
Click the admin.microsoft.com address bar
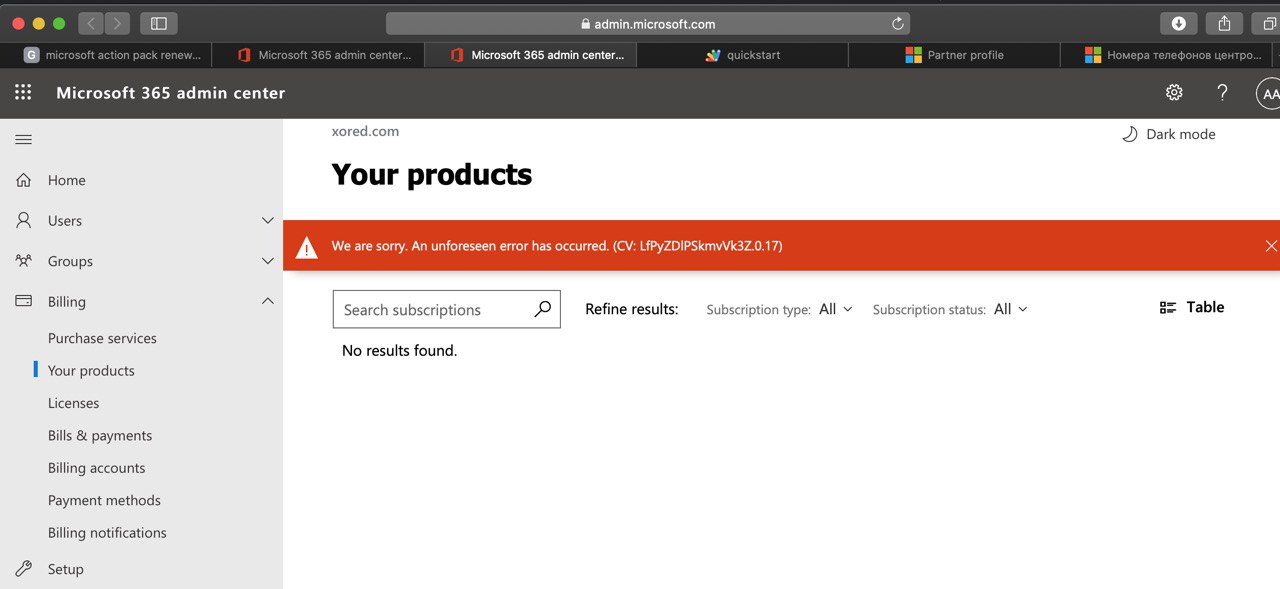647,23
